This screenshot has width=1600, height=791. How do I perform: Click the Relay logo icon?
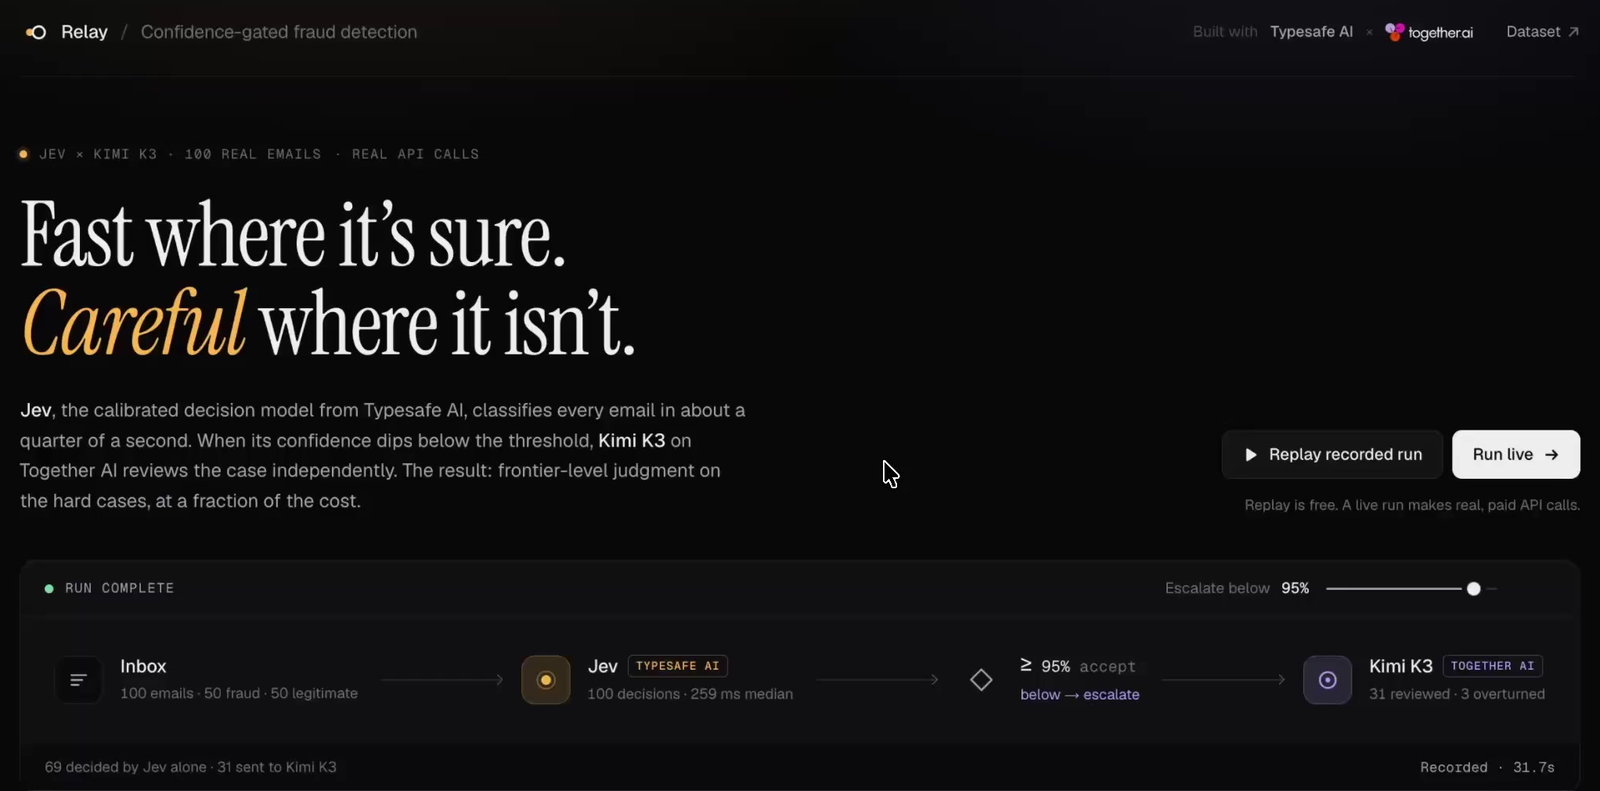[x=36, y=32]
